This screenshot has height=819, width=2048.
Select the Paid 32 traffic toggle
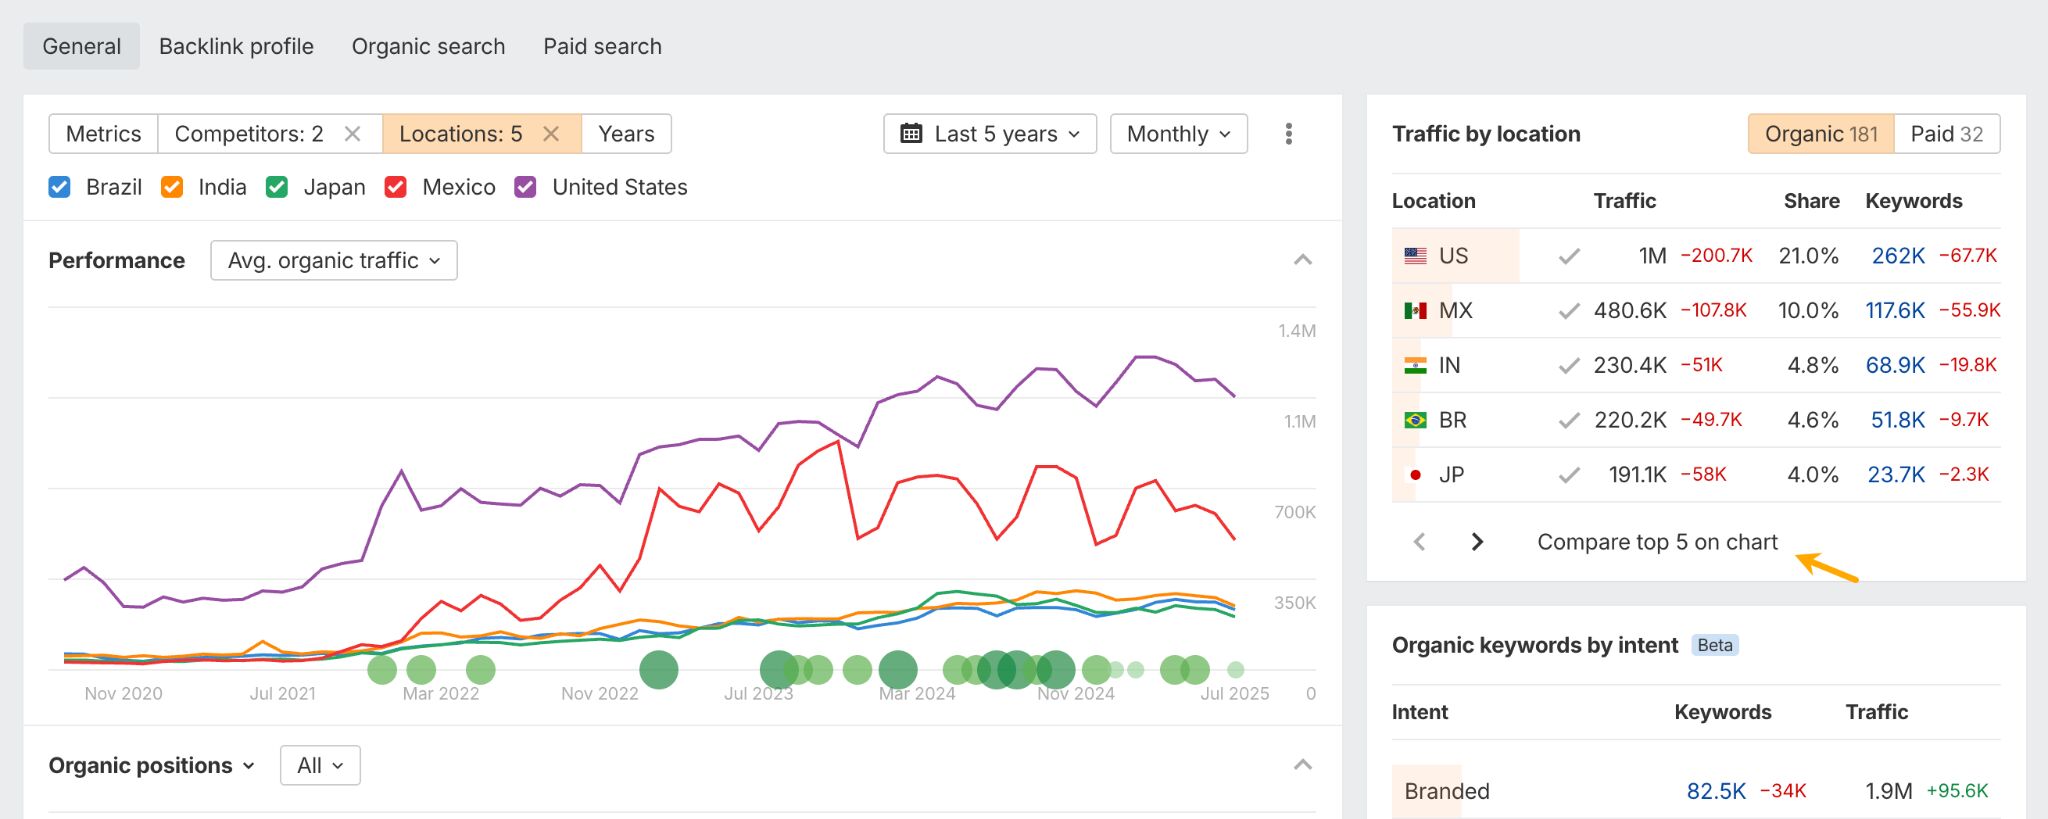[1946, 134]
